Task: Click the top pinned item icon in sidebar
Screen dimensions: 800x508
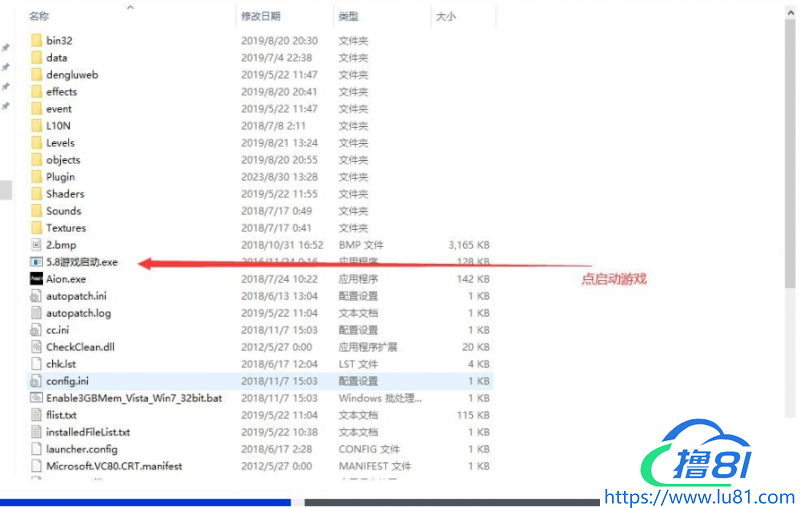Action: tap(5, 48)
